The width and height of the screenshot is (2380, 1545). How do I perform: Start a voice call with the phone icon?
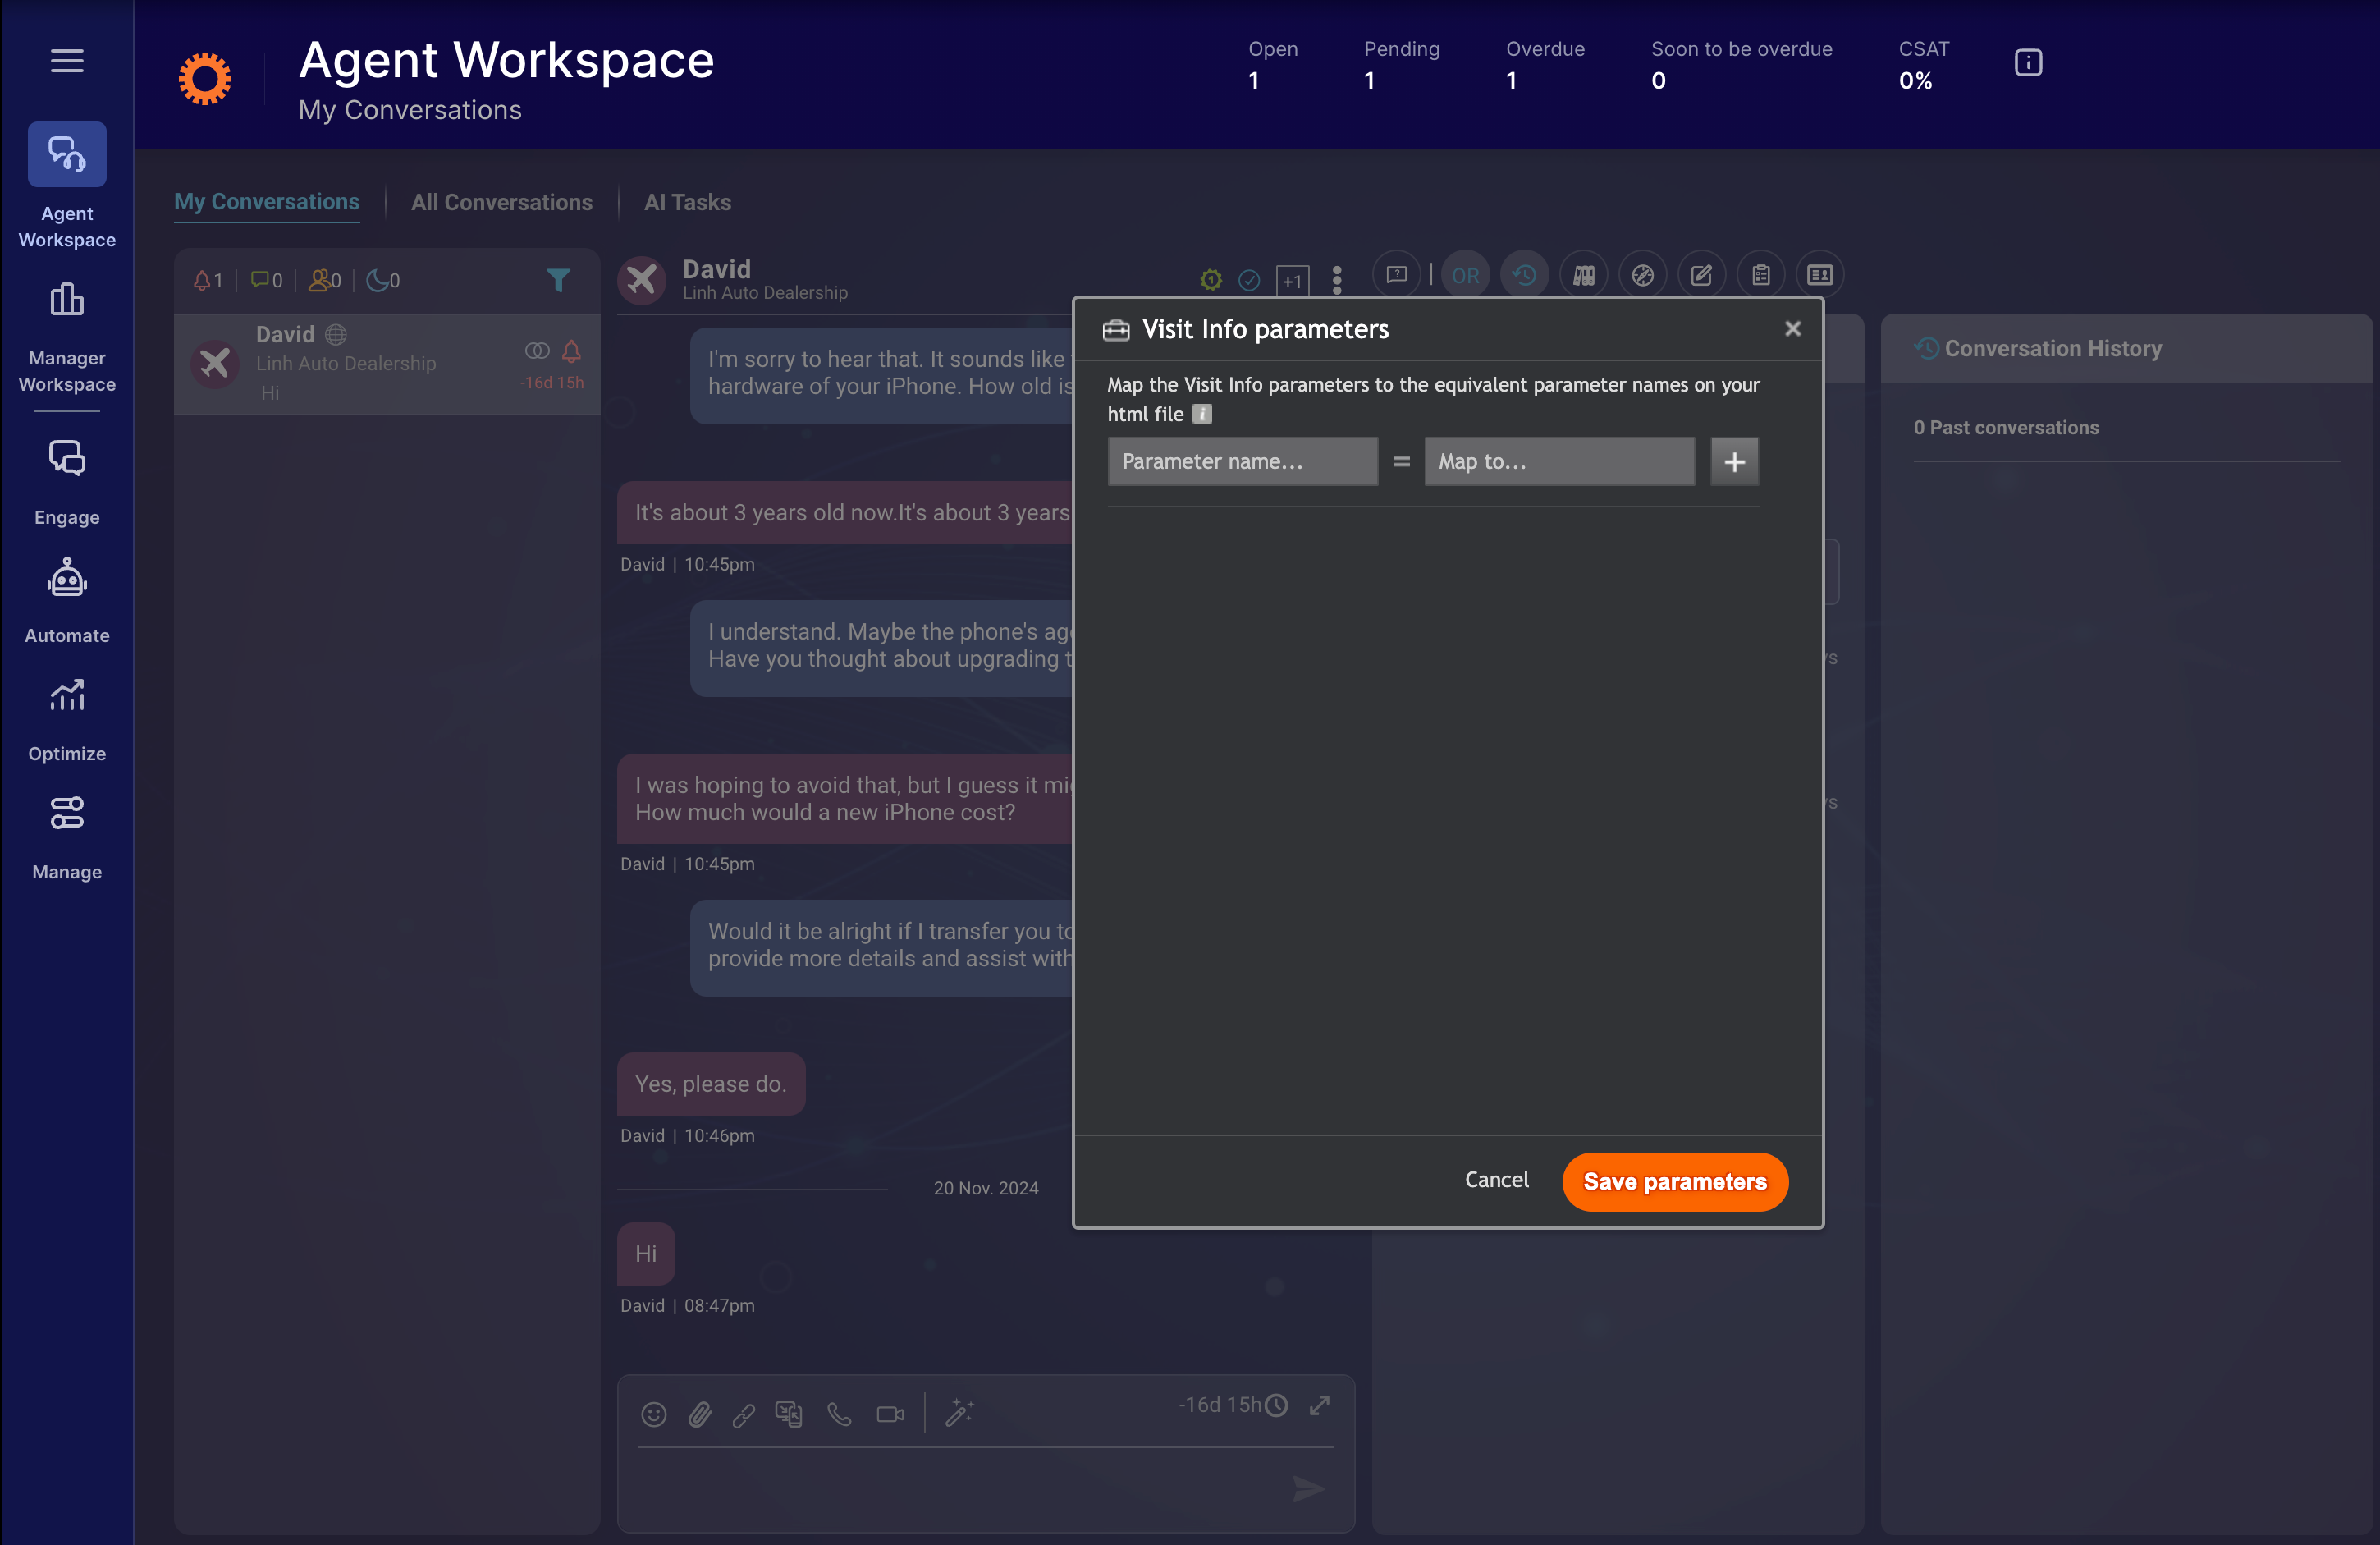tap(839, 1414)
